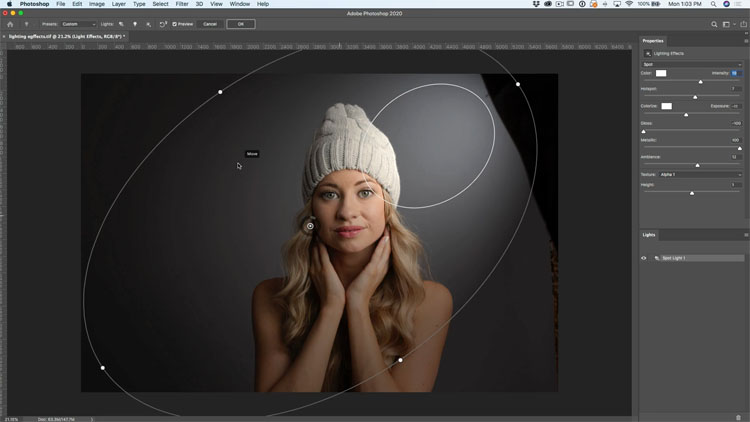Click the Intensity value field

coord(736,73)
